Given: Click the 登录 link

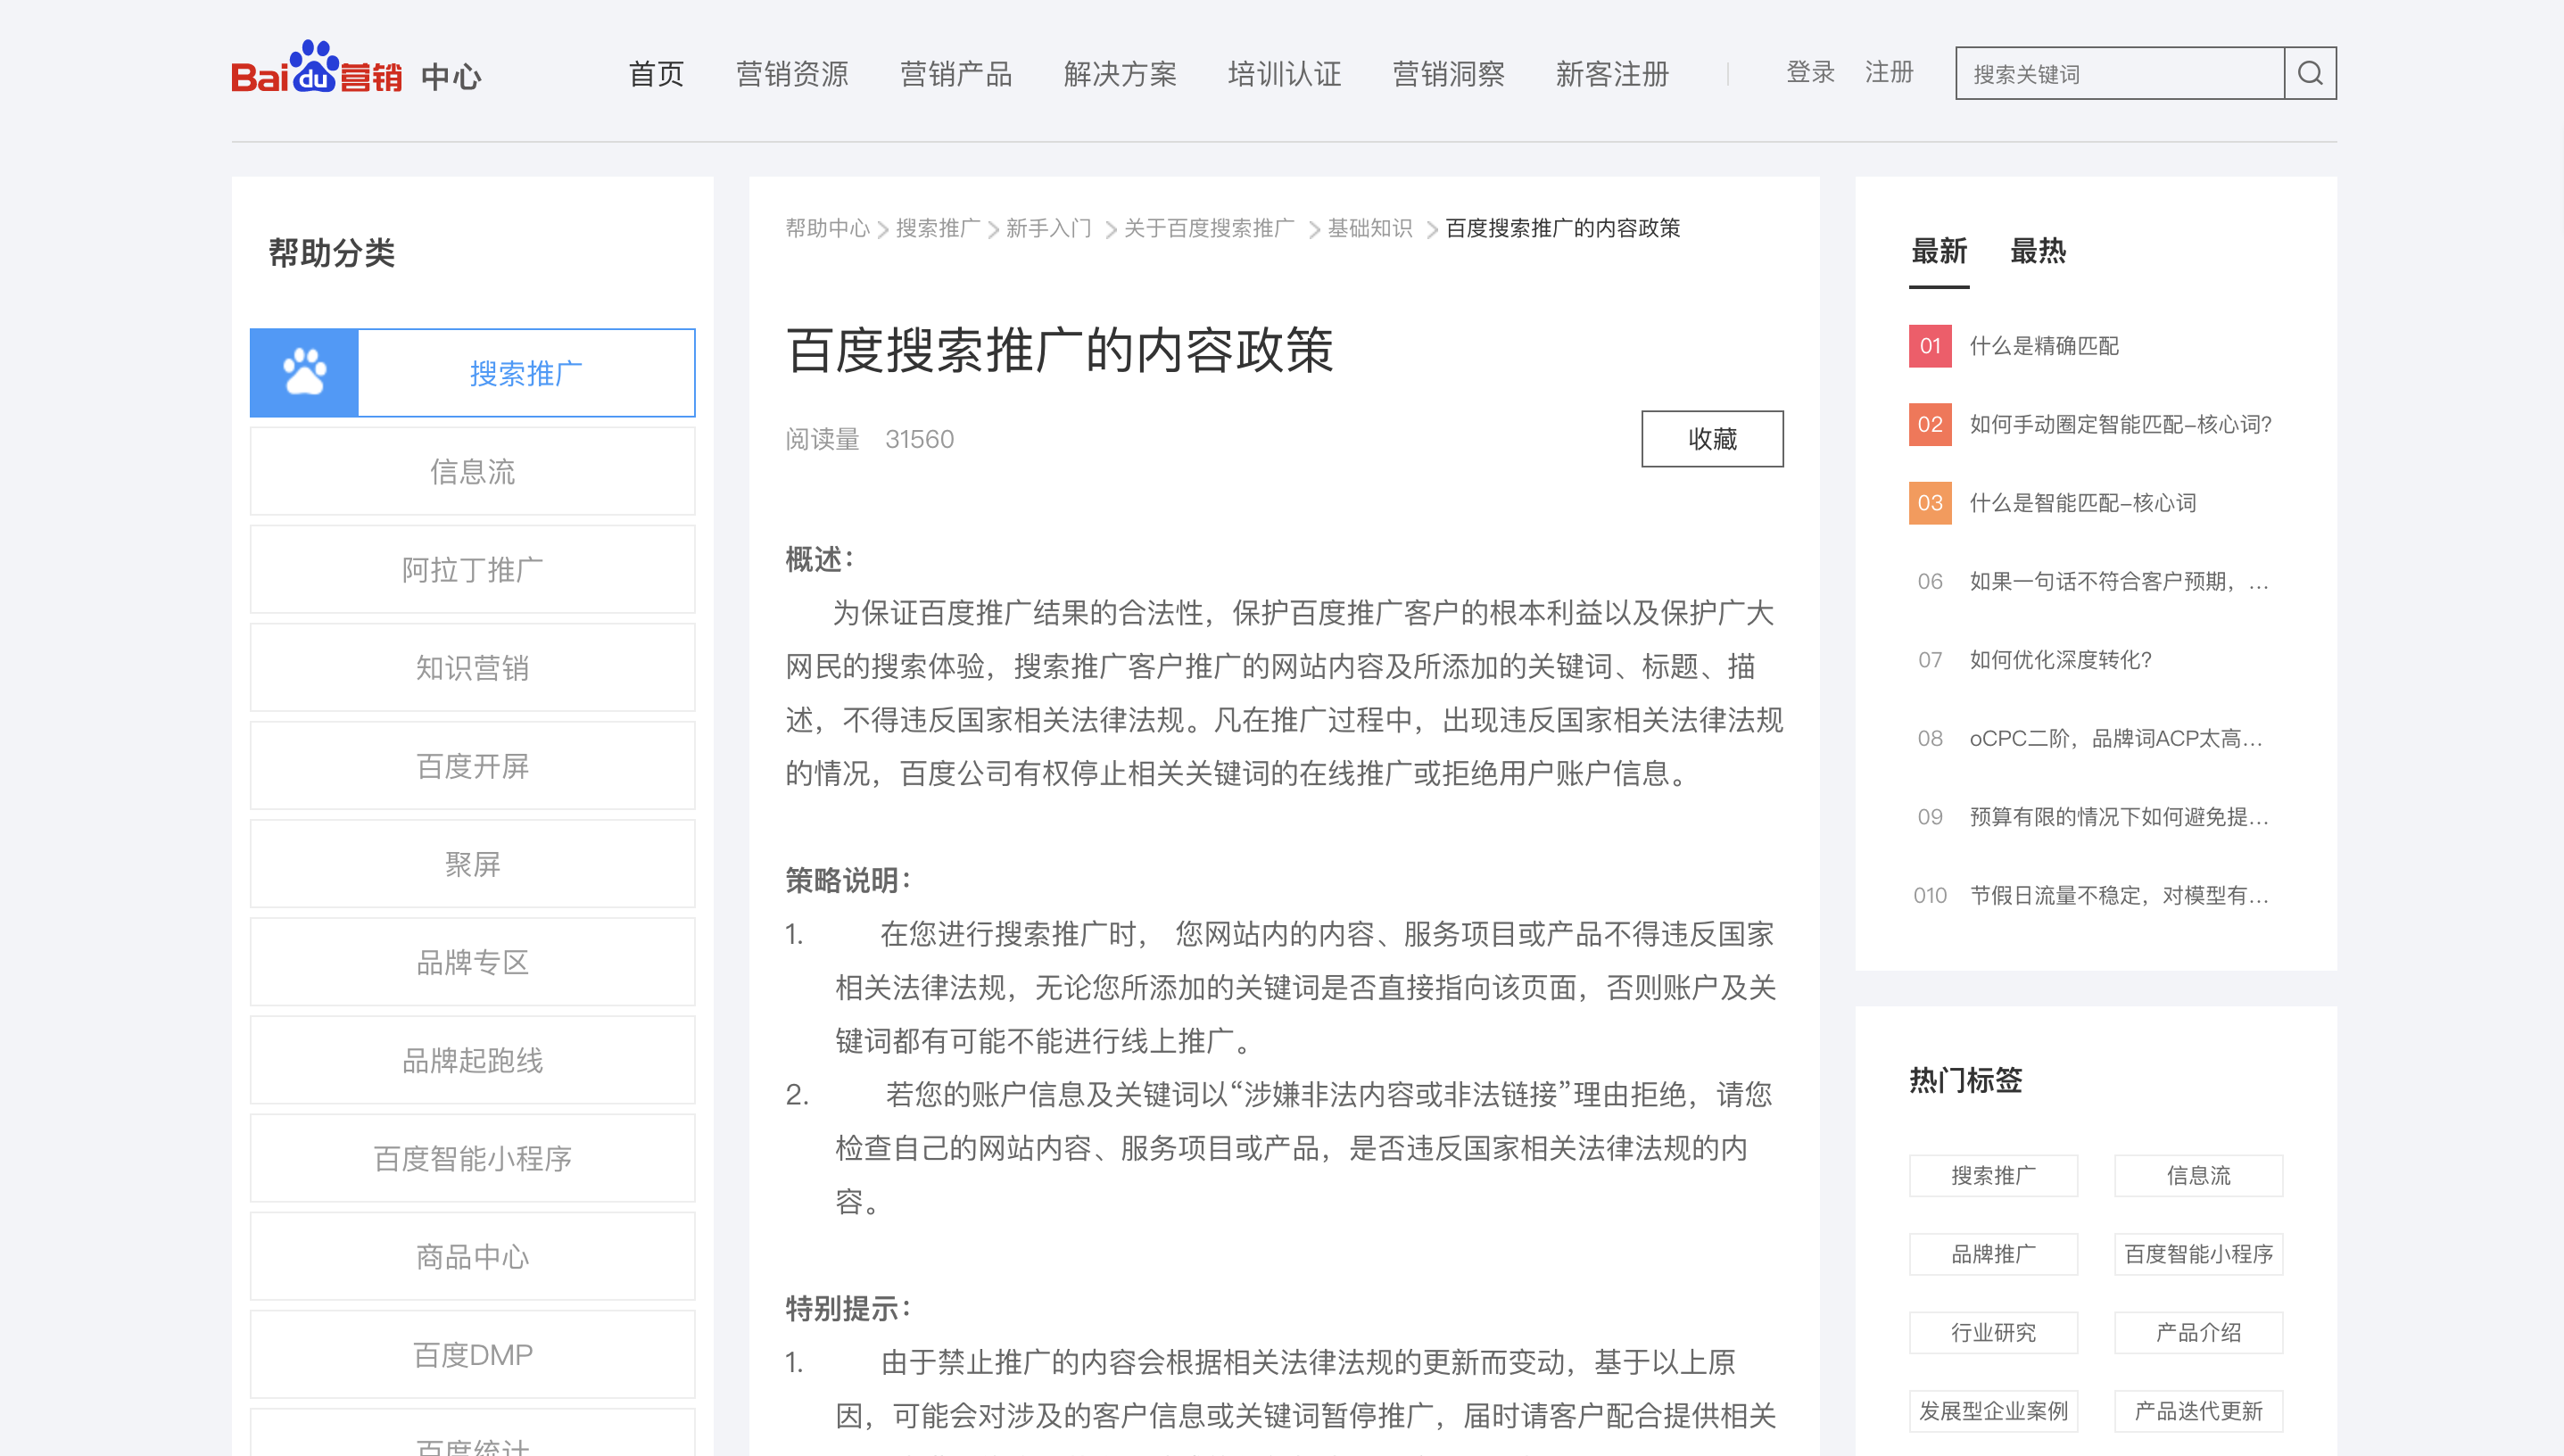Looking at the screenshot, I should [1810, 73].
